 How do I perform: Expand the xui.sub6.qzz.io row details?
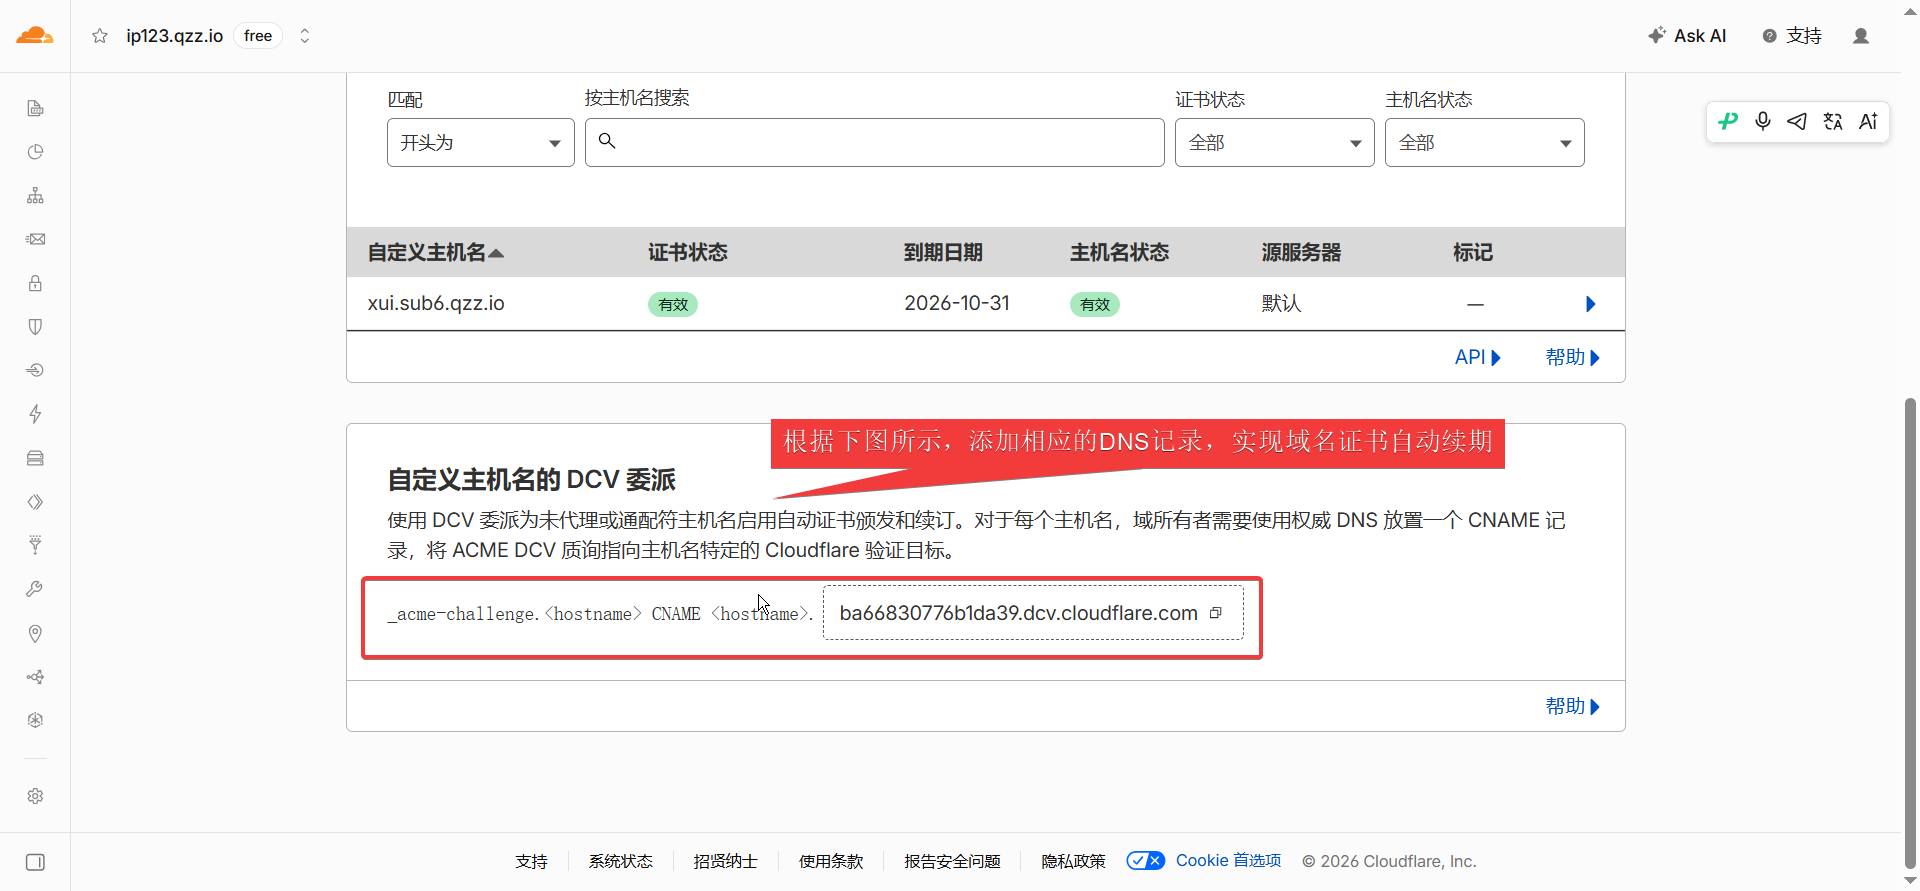pos(1591,304)
